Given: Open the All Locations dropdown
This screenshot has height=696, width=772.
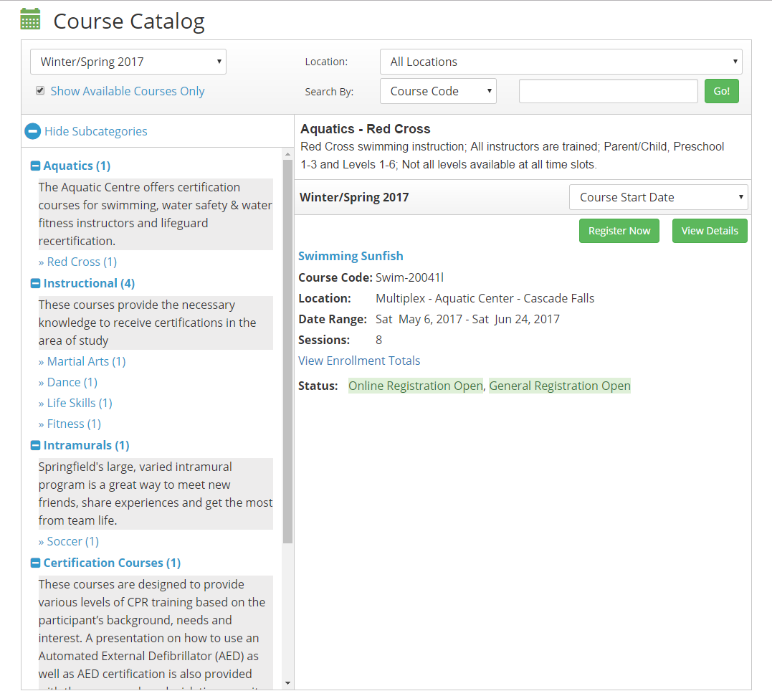Looking at the screenshot, I should pos(560,62).
